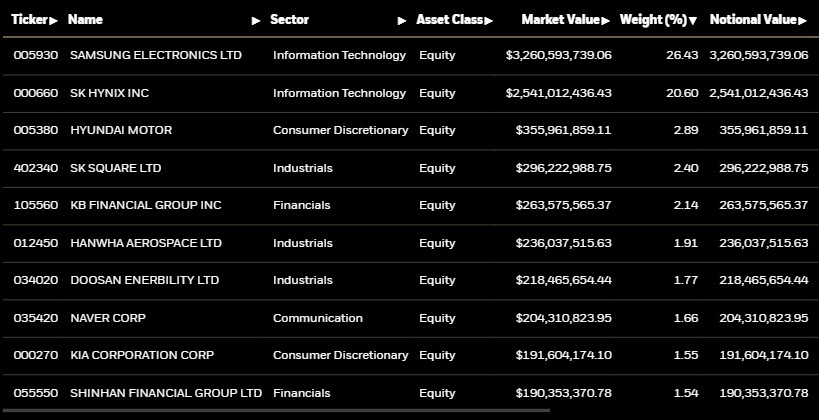Click Hyundai Motor's market value $355,961,859.11

(563, 130)
